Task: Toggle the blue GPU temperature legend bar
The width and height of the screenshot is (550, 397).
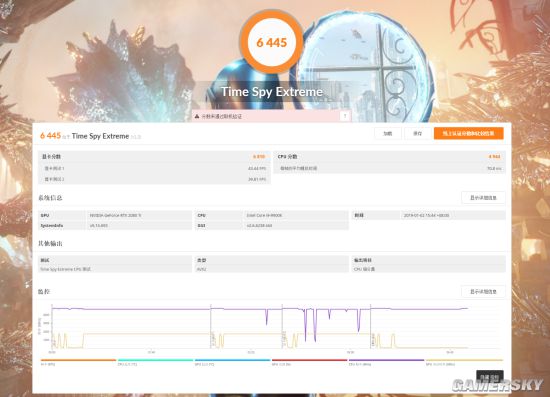Action: [x=233, y=360]
